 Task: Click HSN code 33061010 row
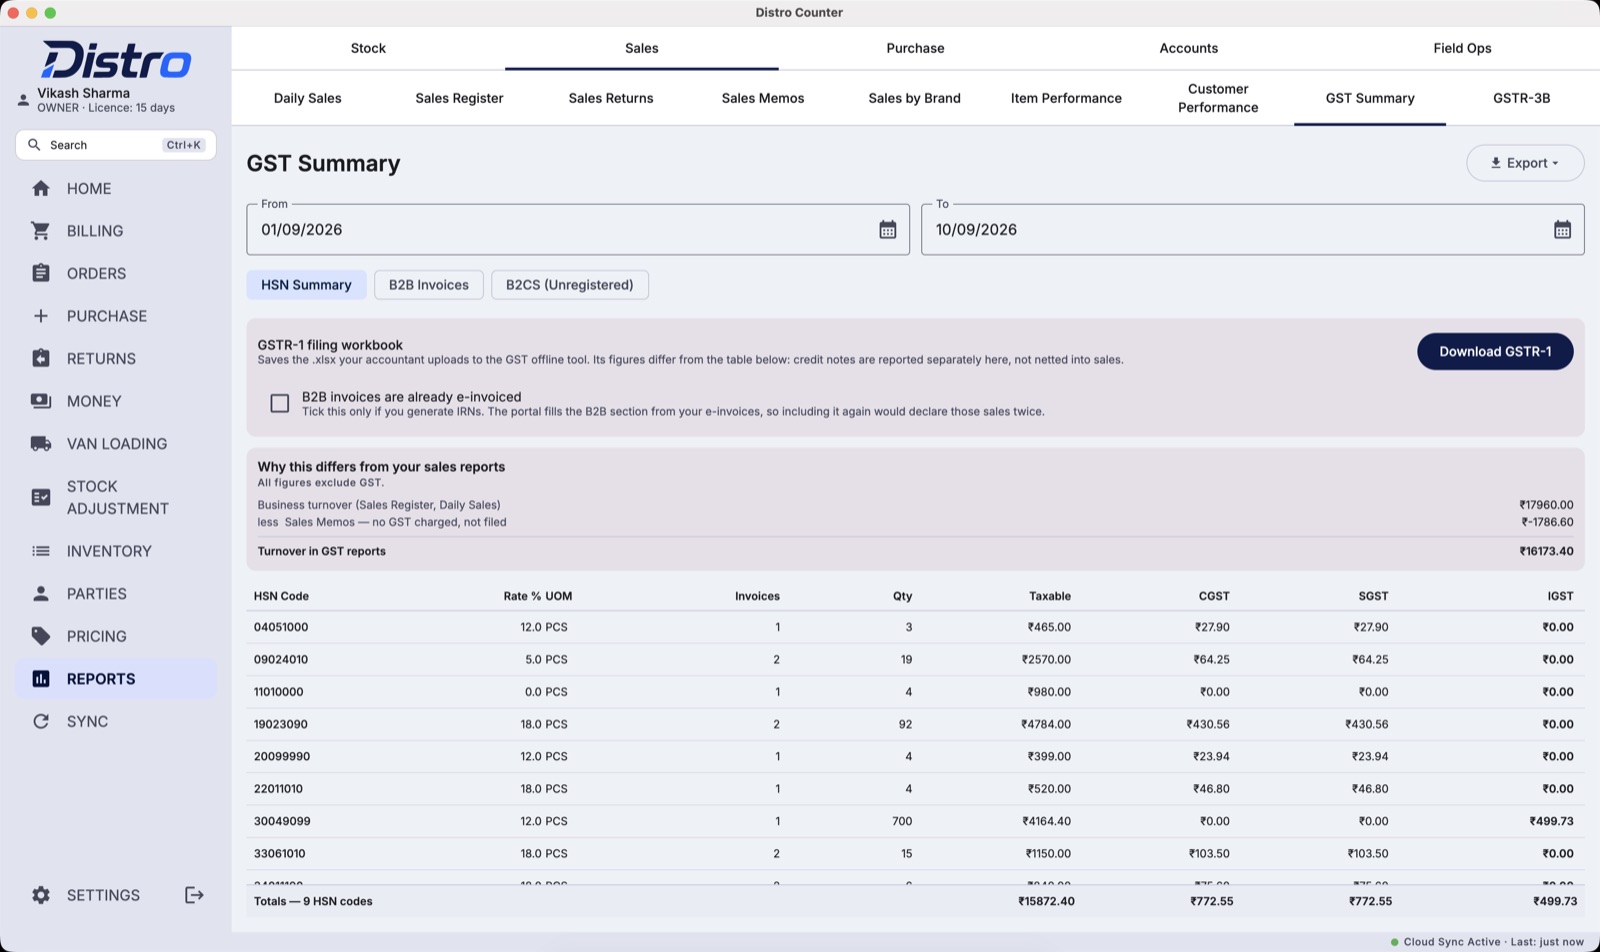(915, 854)
